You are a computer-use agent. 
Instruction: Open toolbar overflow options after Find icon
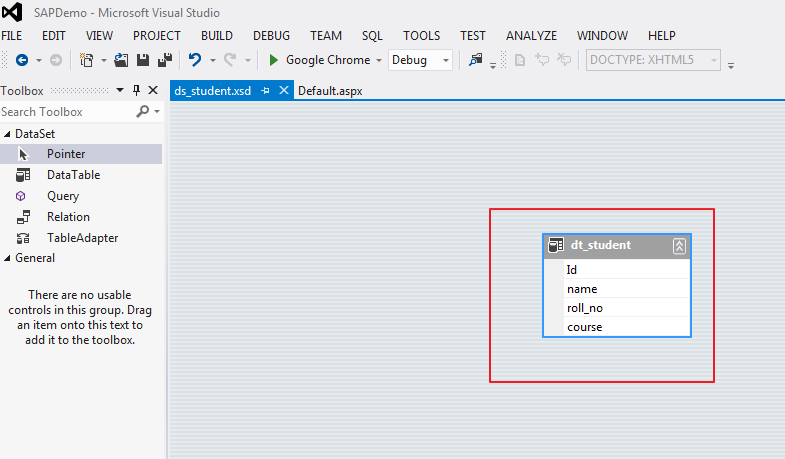tap(493, 66)
